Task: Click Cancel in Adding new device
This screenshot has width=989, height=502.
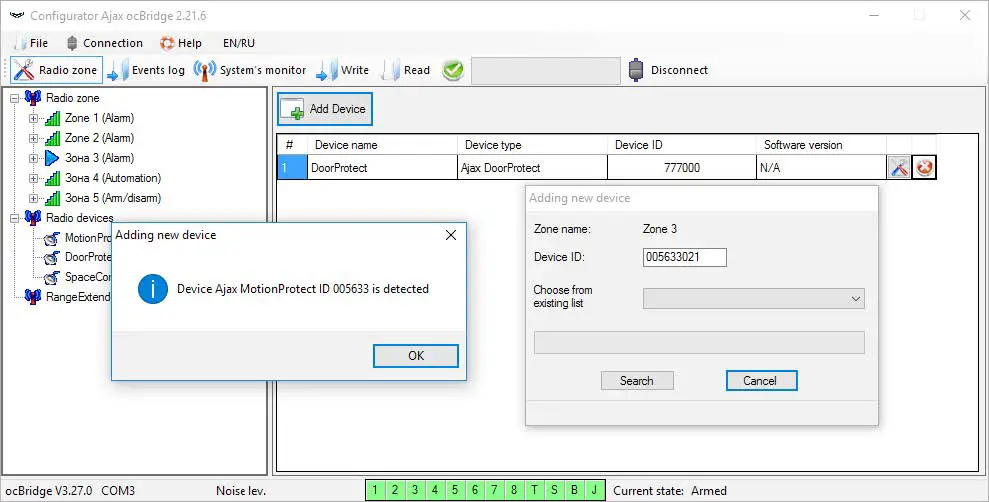Action: point(761,381)
